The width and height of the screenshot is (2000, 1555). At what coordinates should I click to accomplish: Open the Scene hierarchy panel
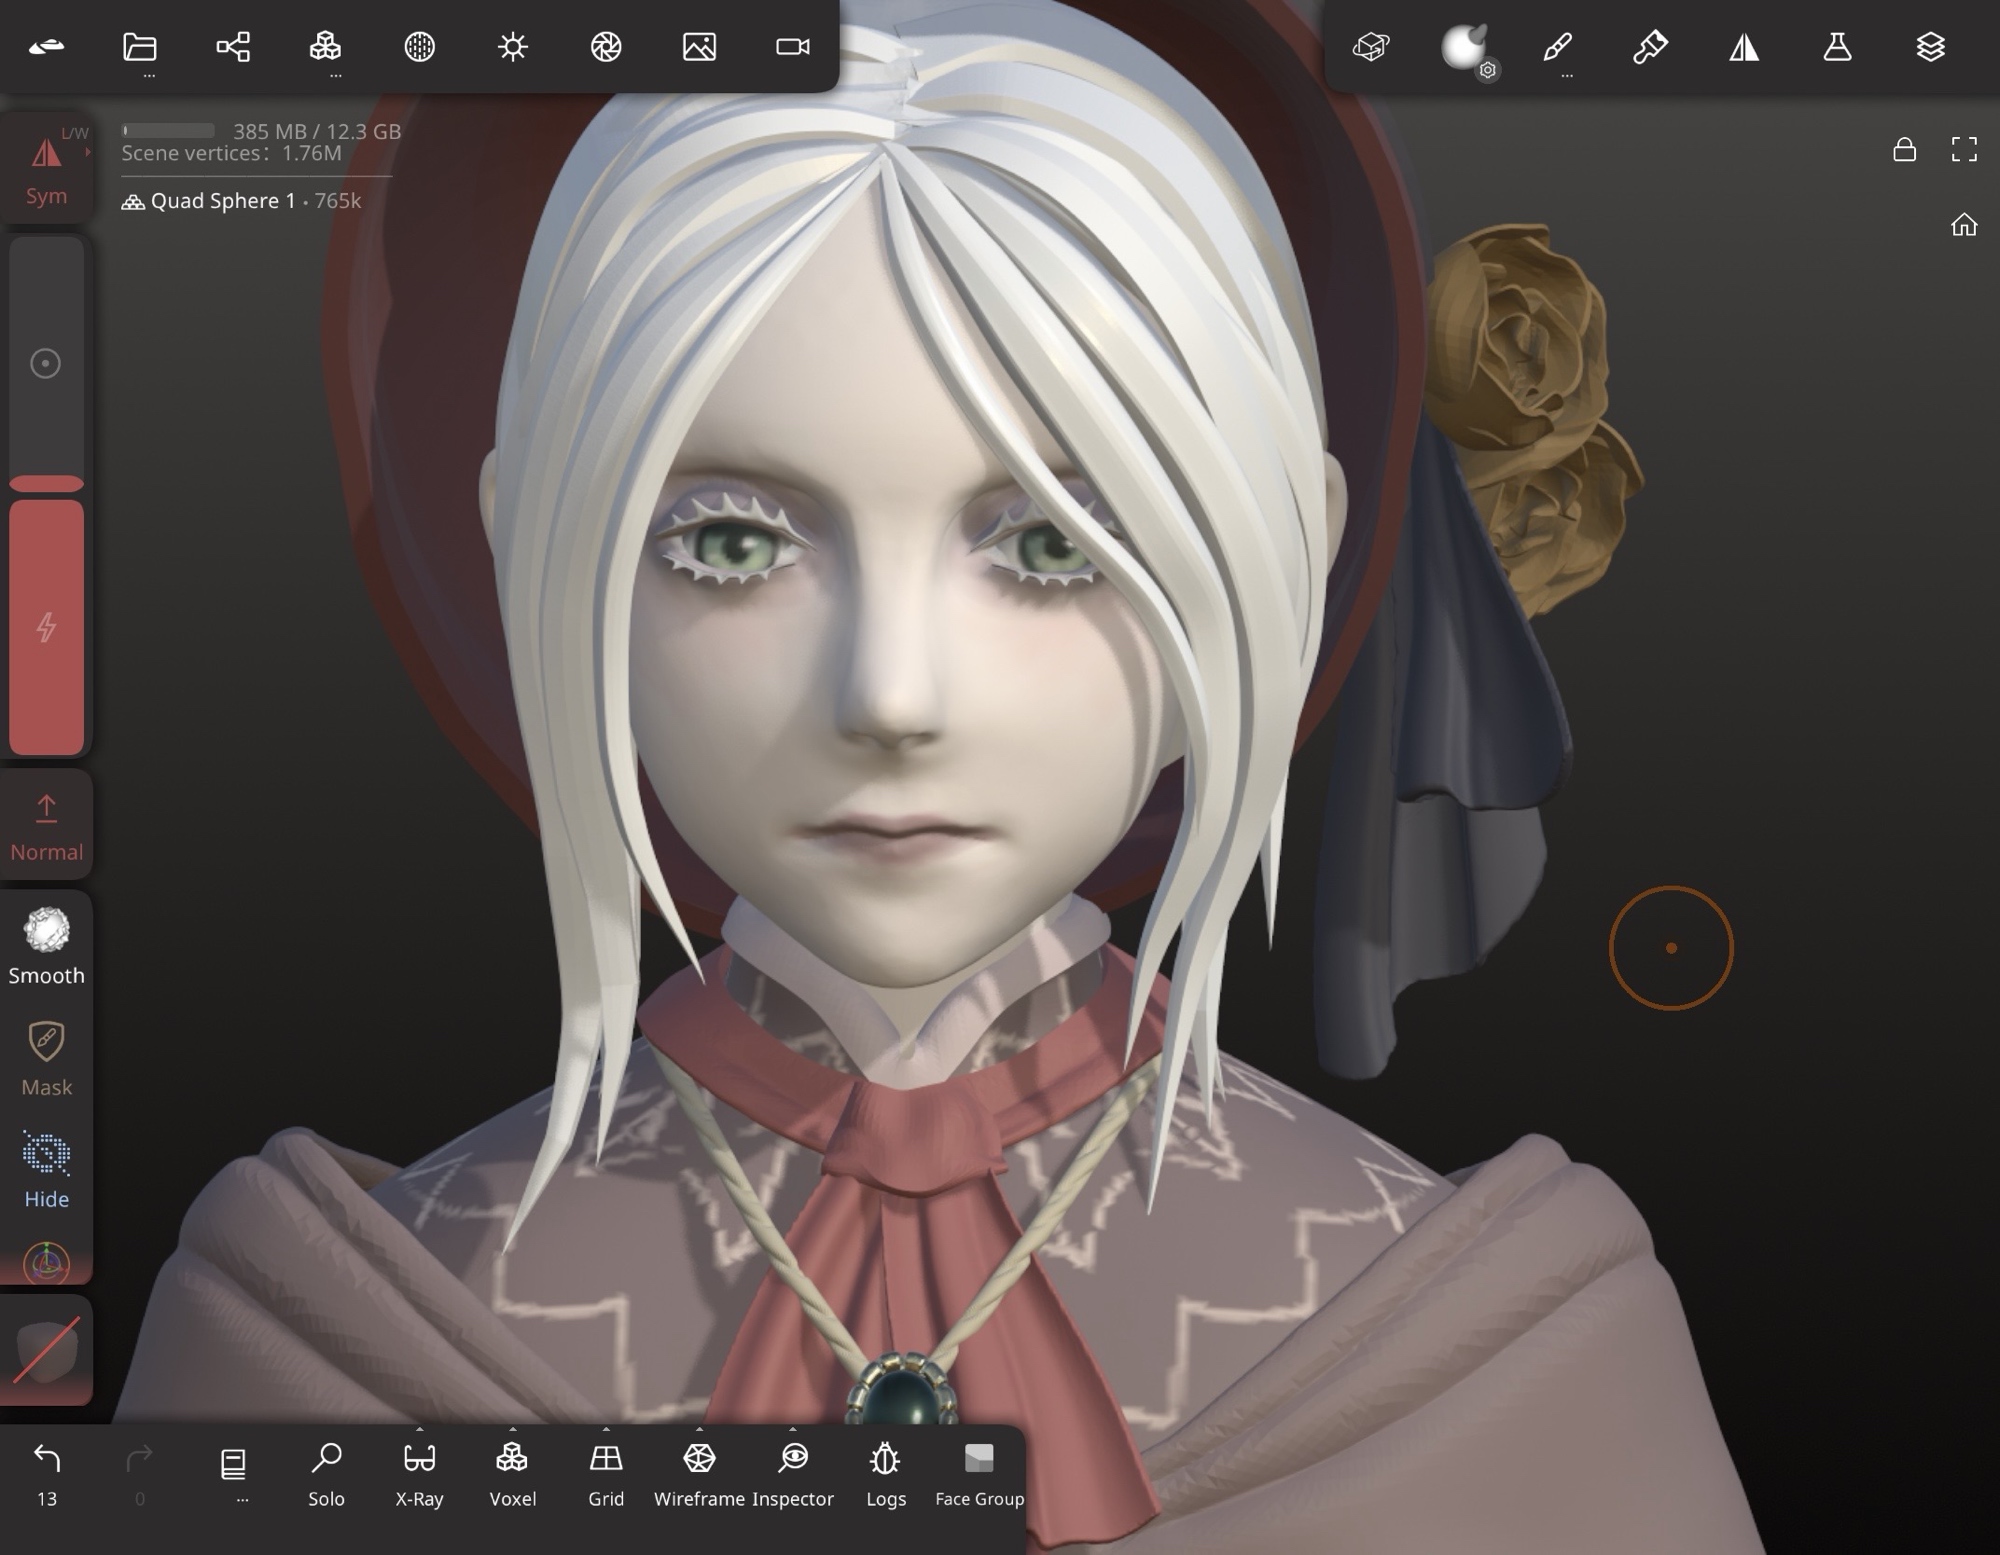(233, 47)
